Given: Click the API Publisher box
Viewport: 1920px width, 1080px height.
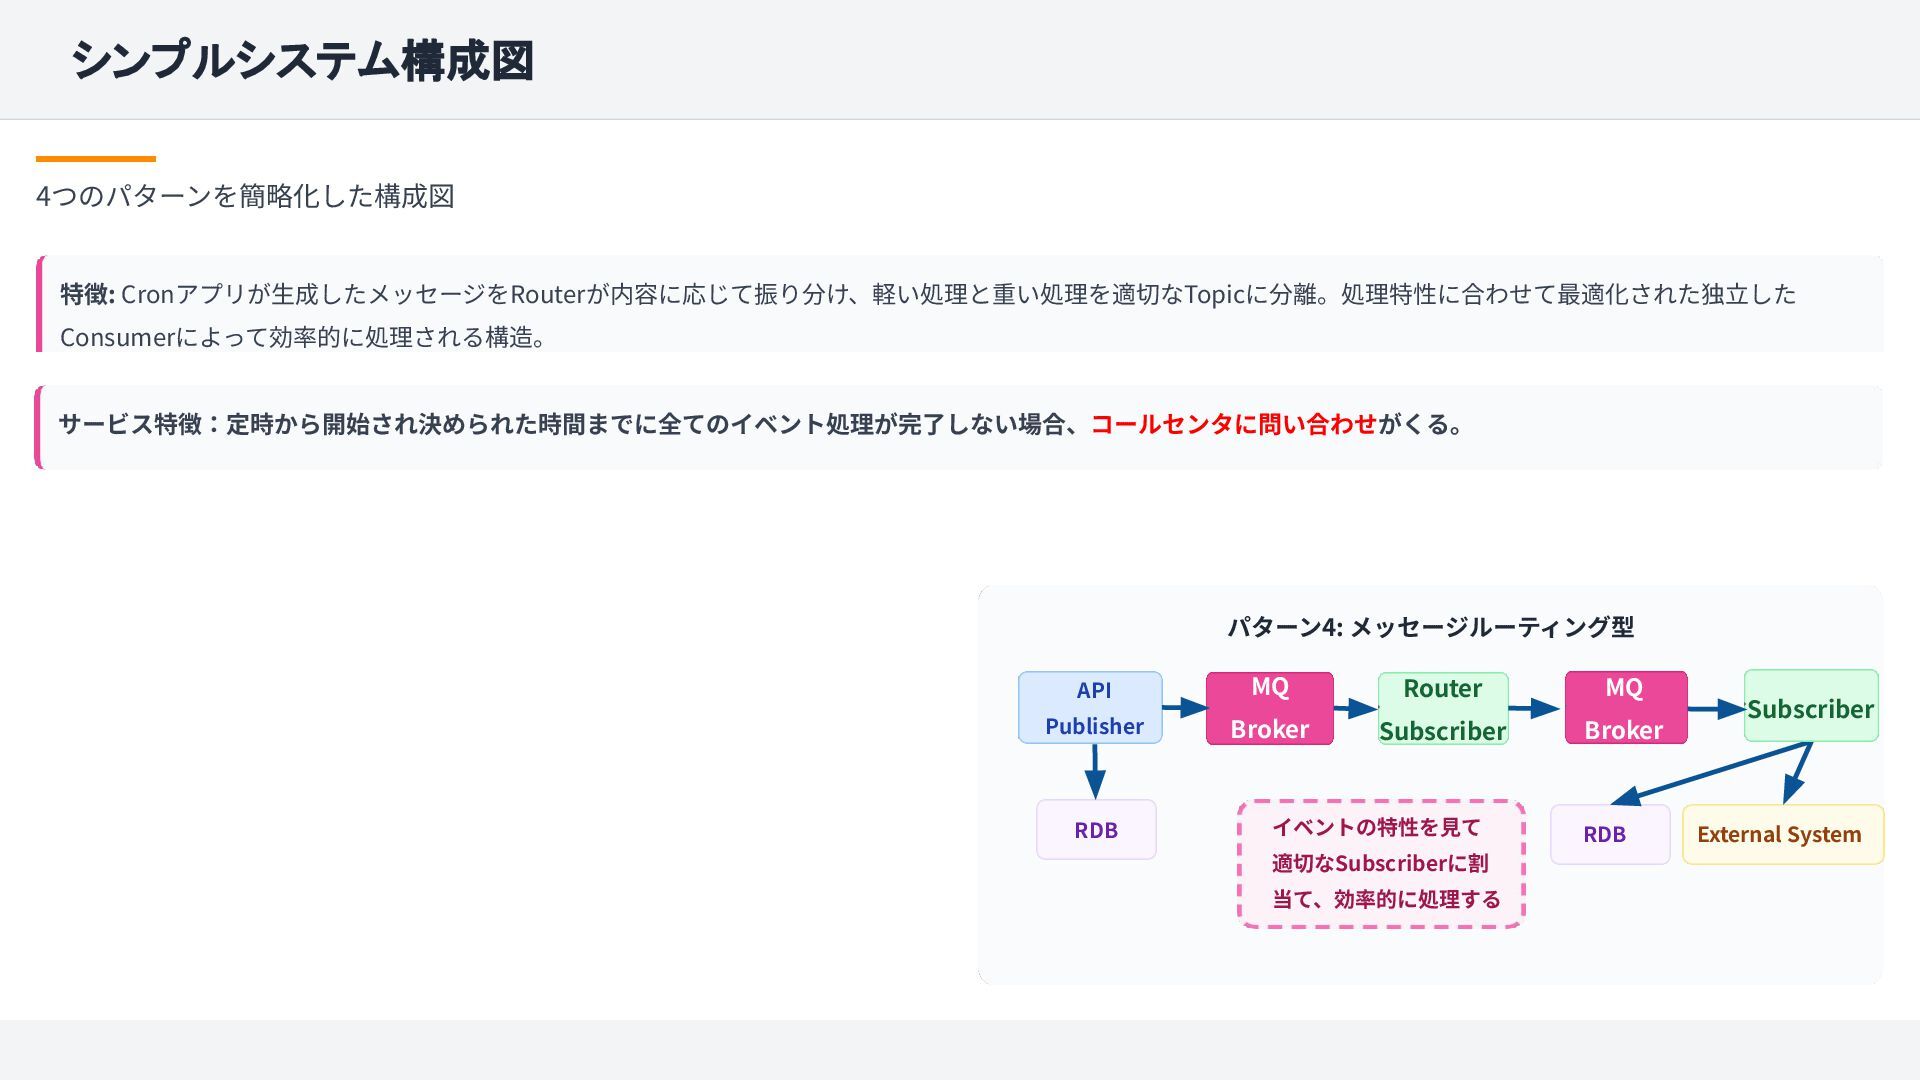Looking at the screenshot, I should pos(1090,708).
